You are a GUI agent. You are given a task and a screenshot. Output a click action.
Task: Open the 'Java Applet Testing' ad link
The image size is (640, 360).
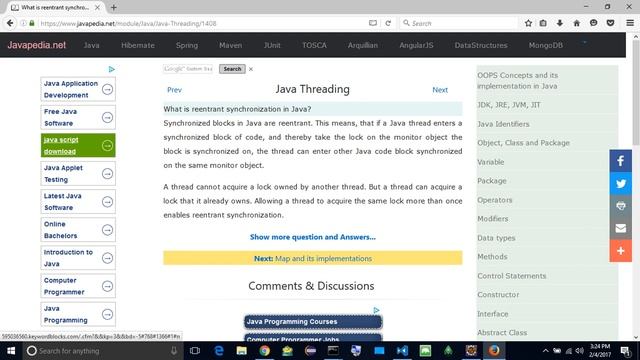point(78,173)
